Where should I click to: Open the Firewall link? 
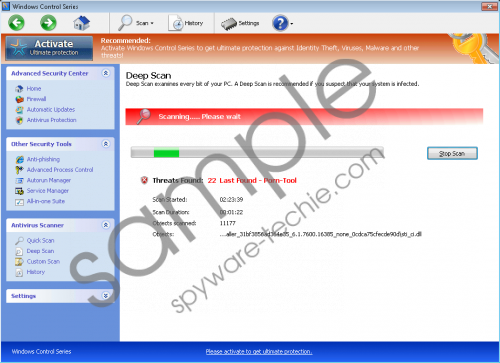(x=36, y=99)
